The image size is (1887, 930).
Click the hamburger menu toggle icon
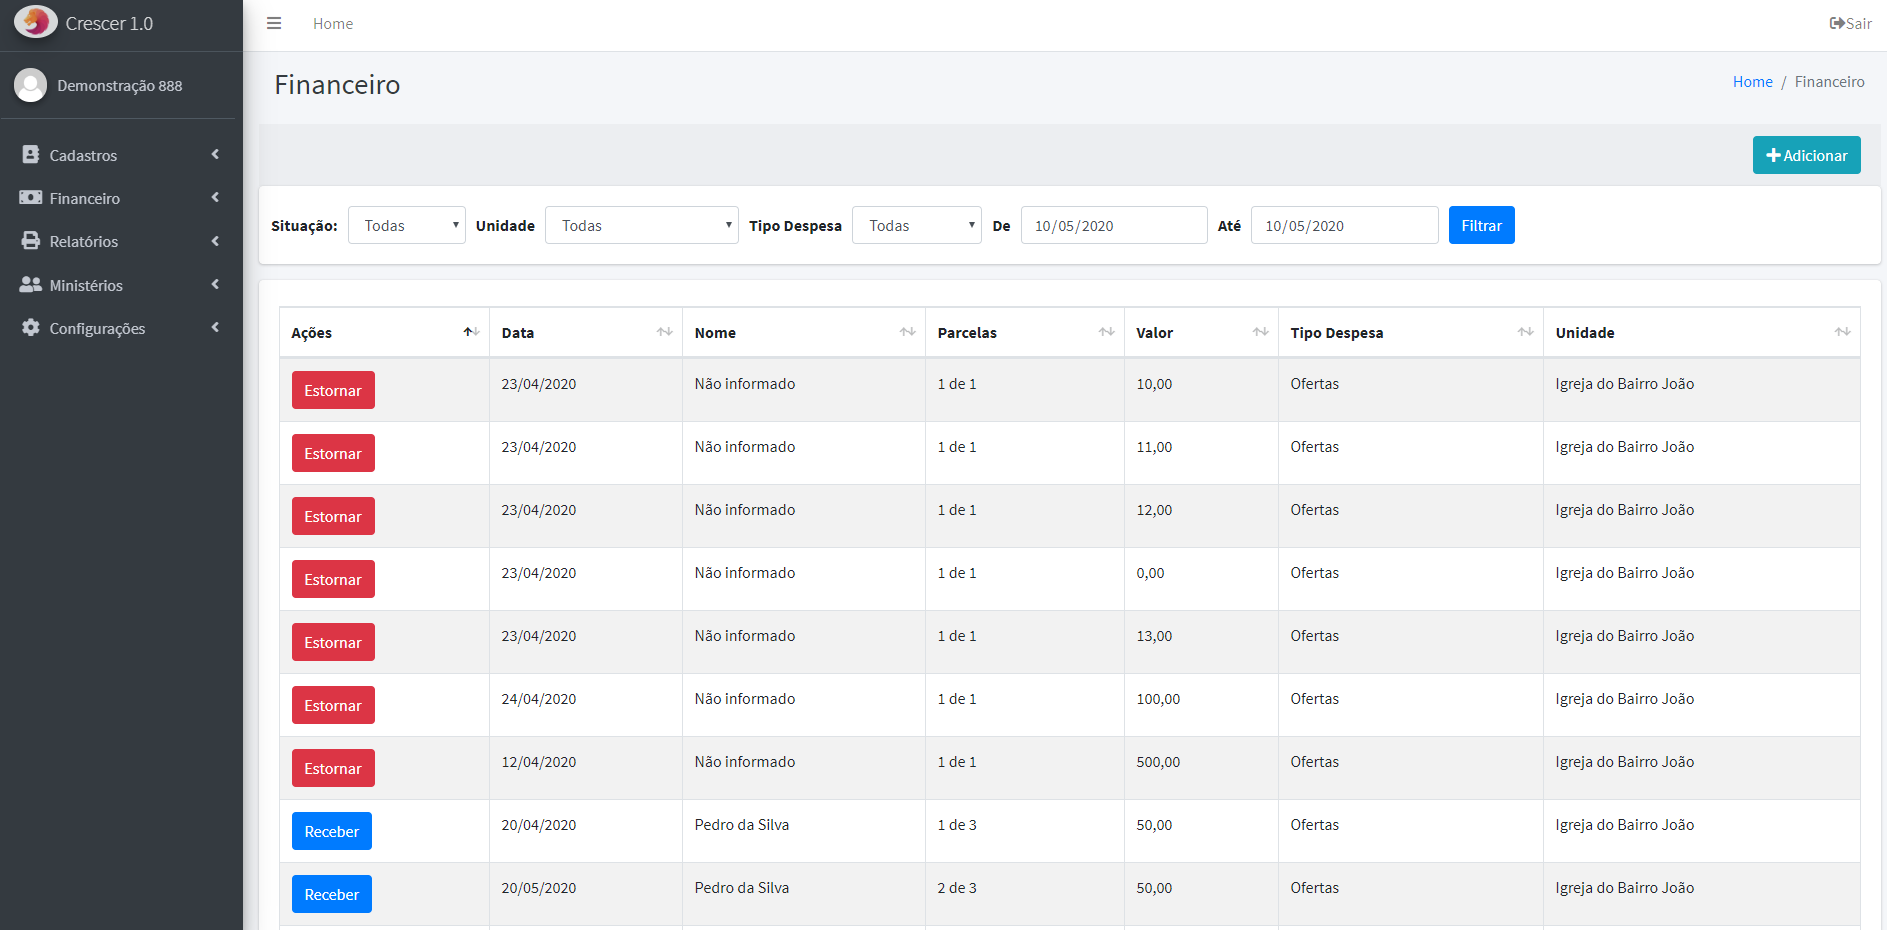click(273, 23)
